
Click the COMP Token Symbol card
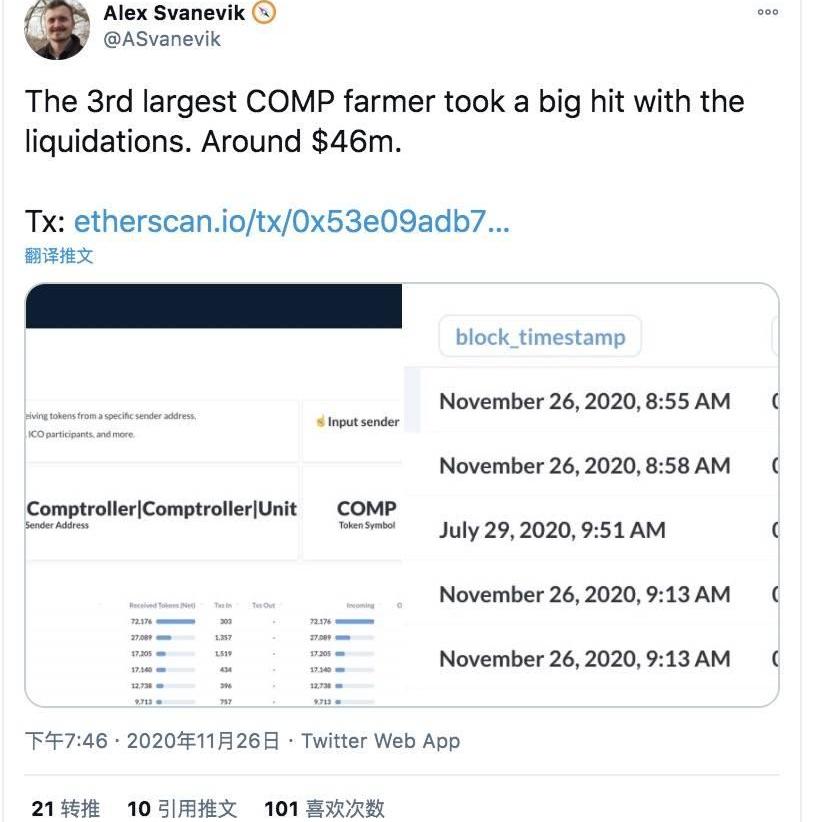[366, 514]
